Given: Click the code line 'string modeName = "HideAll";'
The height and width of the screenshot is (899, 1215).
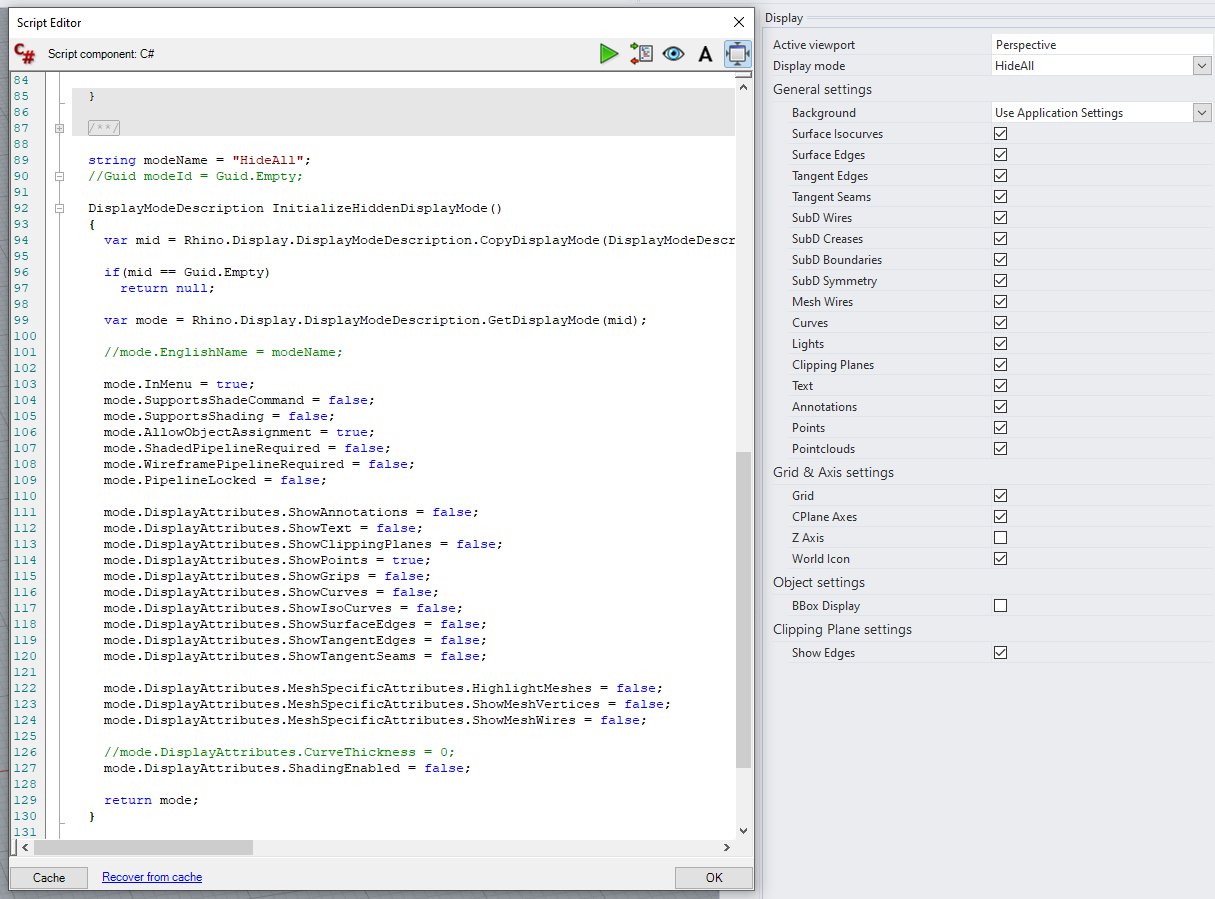Looking at the screenshot, I should click(x=200, y=160).
